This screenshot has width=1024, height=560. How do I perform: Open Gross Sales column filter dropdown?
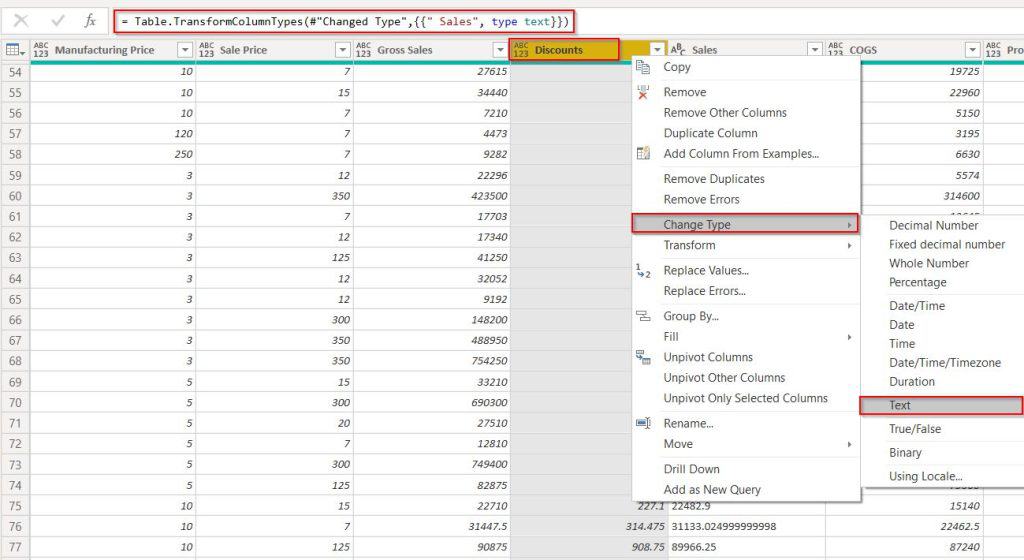coord(500,50)
